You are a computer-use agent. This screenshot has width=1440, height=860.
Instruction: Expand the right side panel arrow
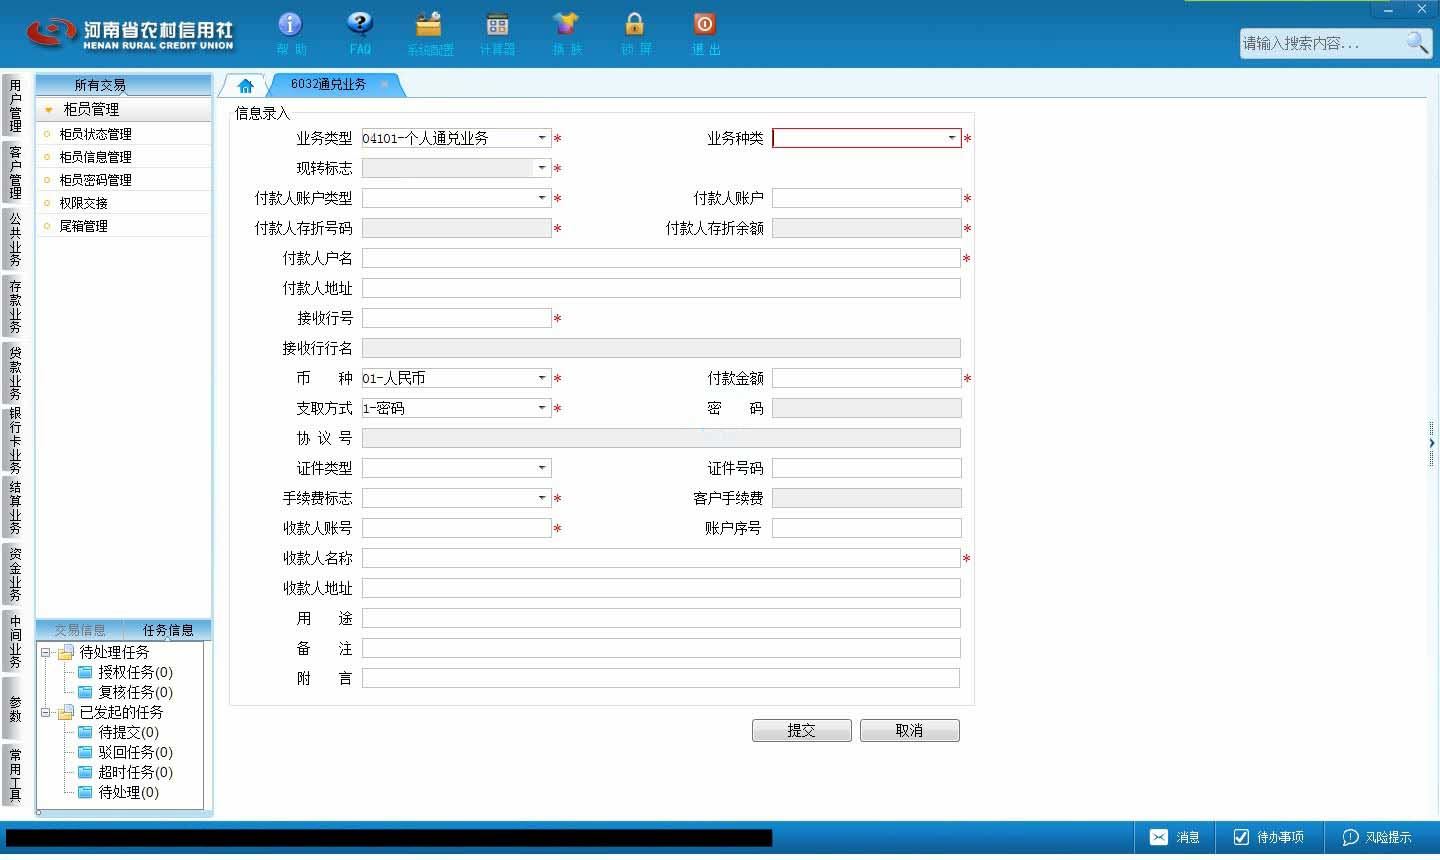pos(1432,443)
